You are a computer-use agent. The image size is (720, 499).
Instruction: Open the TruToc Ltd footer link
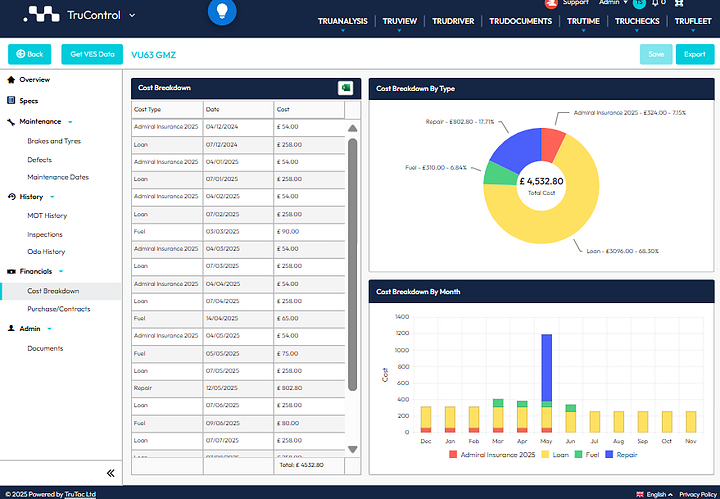80,494
